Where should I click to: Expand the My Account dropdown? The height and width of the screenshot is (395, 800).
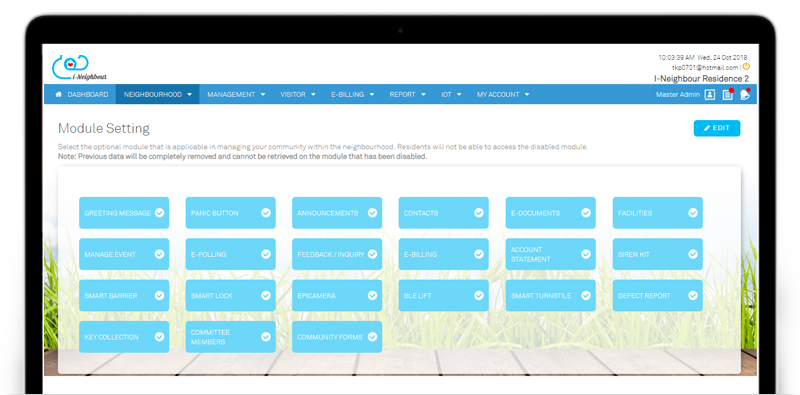tap(503, 94)
